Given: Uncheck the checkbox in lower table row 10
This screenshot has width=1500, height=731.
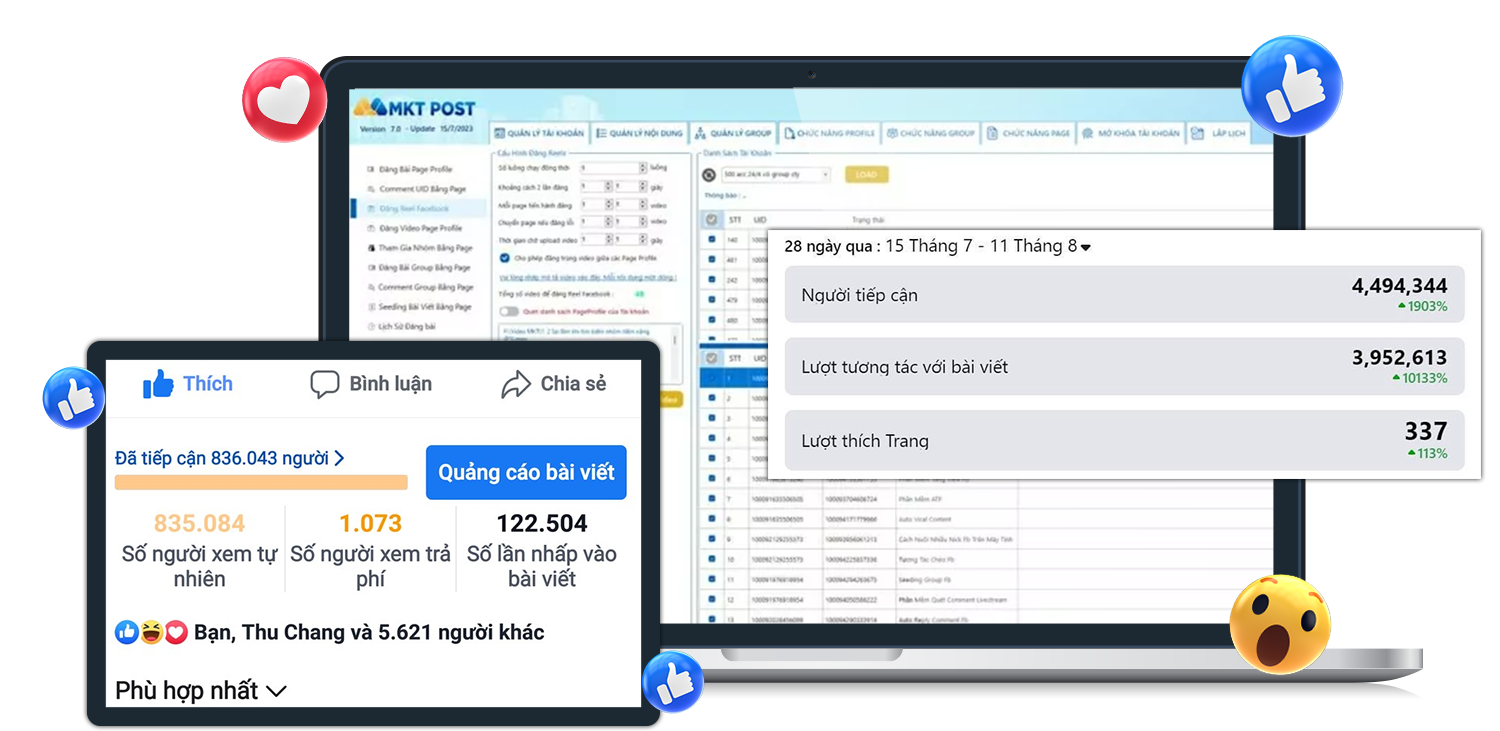Looking at the screenshot, I should 711,559.
